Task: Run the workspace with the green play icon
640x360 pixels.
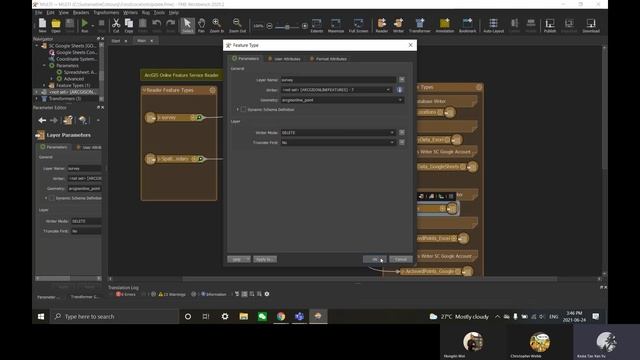Action: (x=84, y=25)
